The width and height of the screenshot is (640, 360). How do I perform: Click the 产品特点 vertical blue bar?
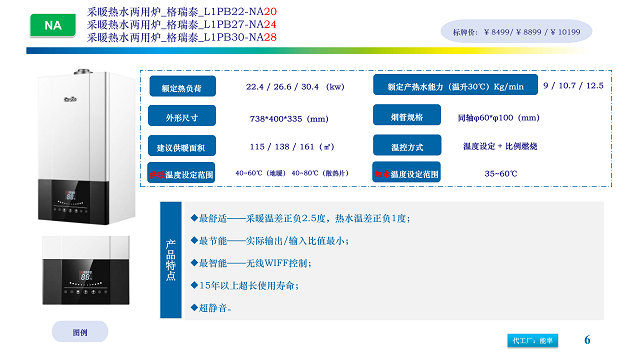171,260
